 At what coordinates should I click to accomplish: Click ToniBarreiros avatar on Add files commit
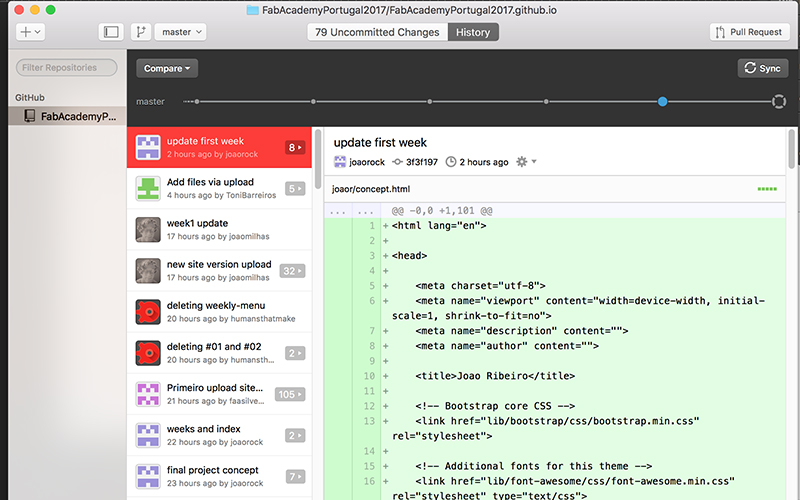tap(148, 188)
